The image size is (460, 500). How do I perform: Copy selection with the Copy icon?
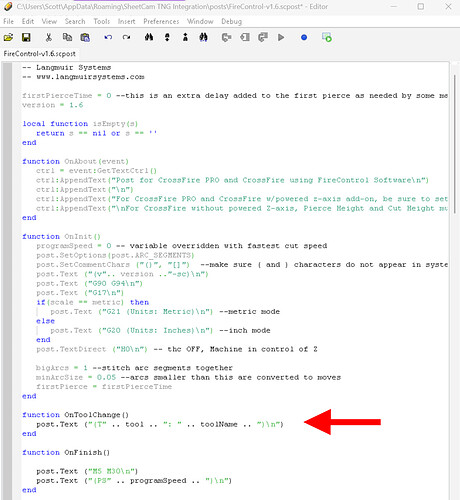coord(67,37)
